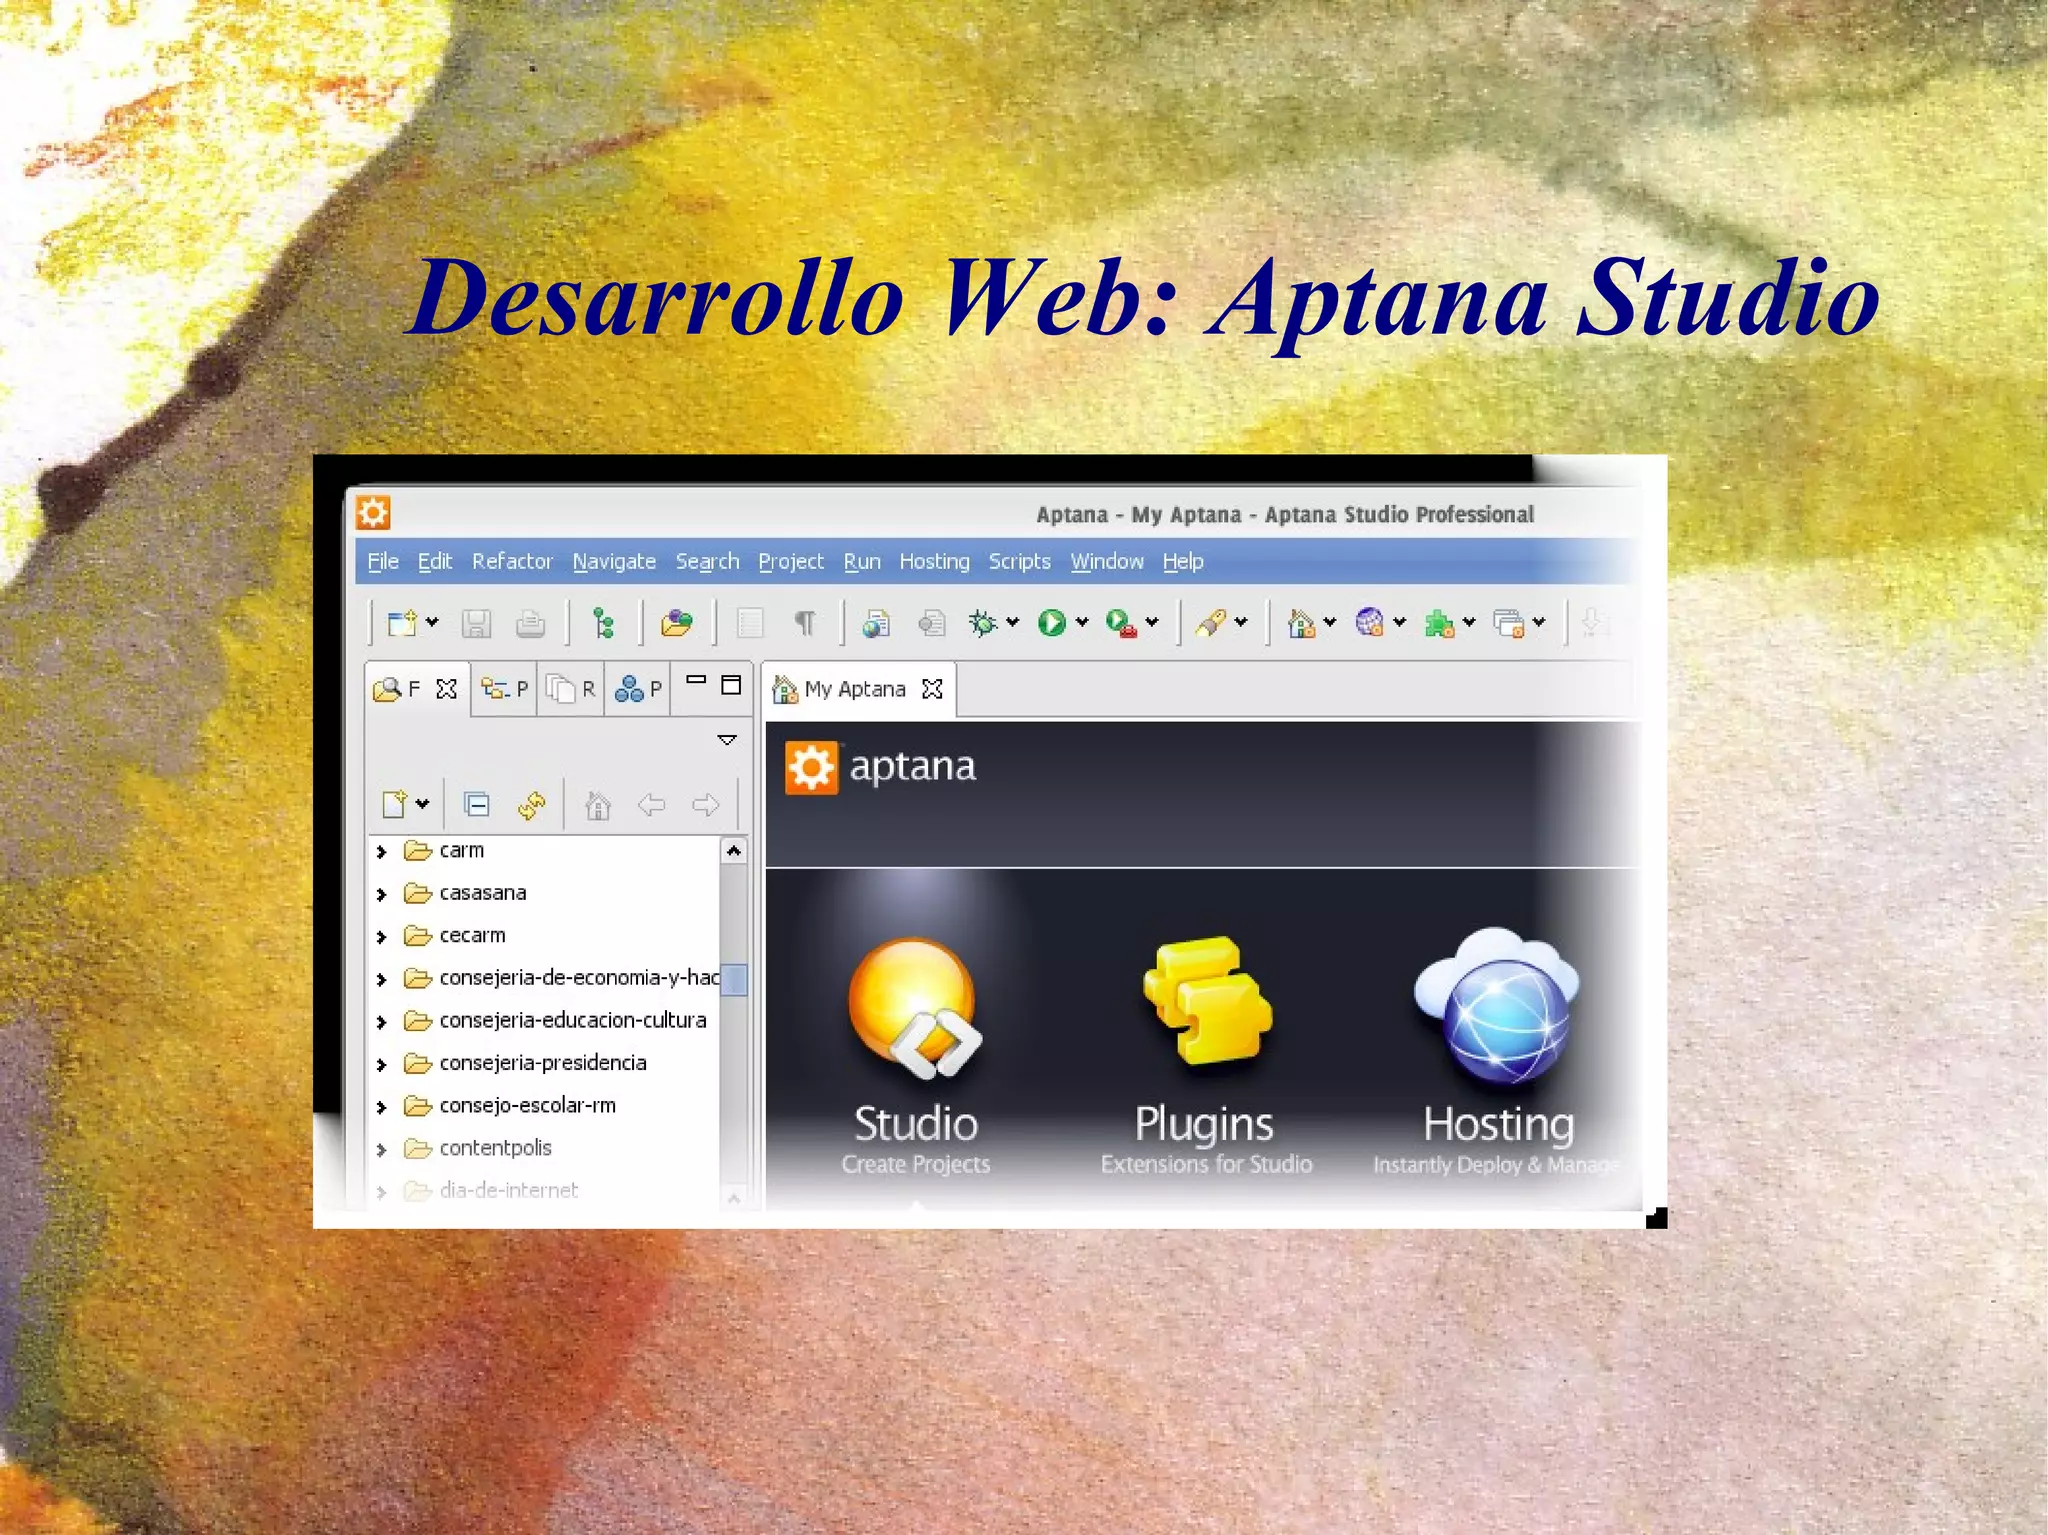Click the file view back arrow

tap(652, 805)
